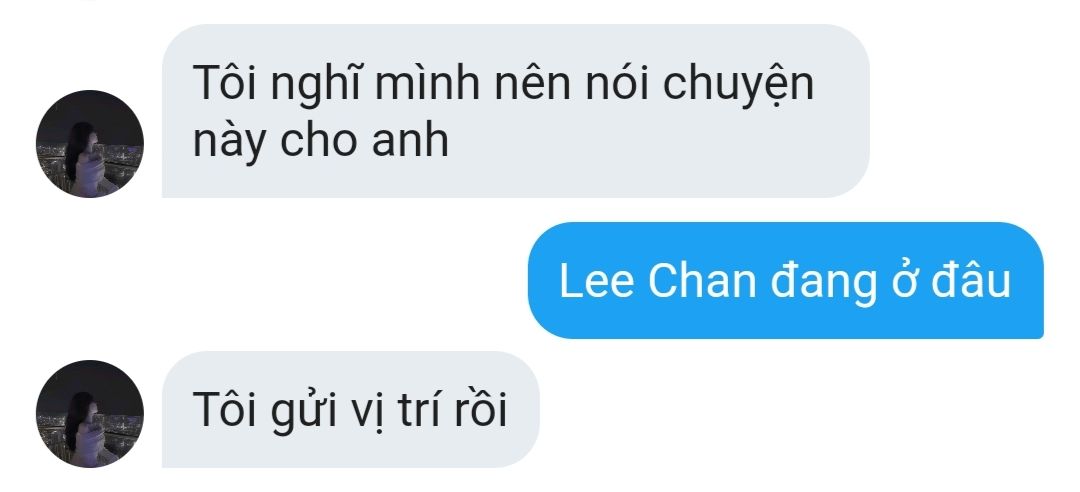This screenshot has height=492, width=1080.
Task: Click the word "gửi" in the bottom gray bubble
Action: [x=303, y=412]
